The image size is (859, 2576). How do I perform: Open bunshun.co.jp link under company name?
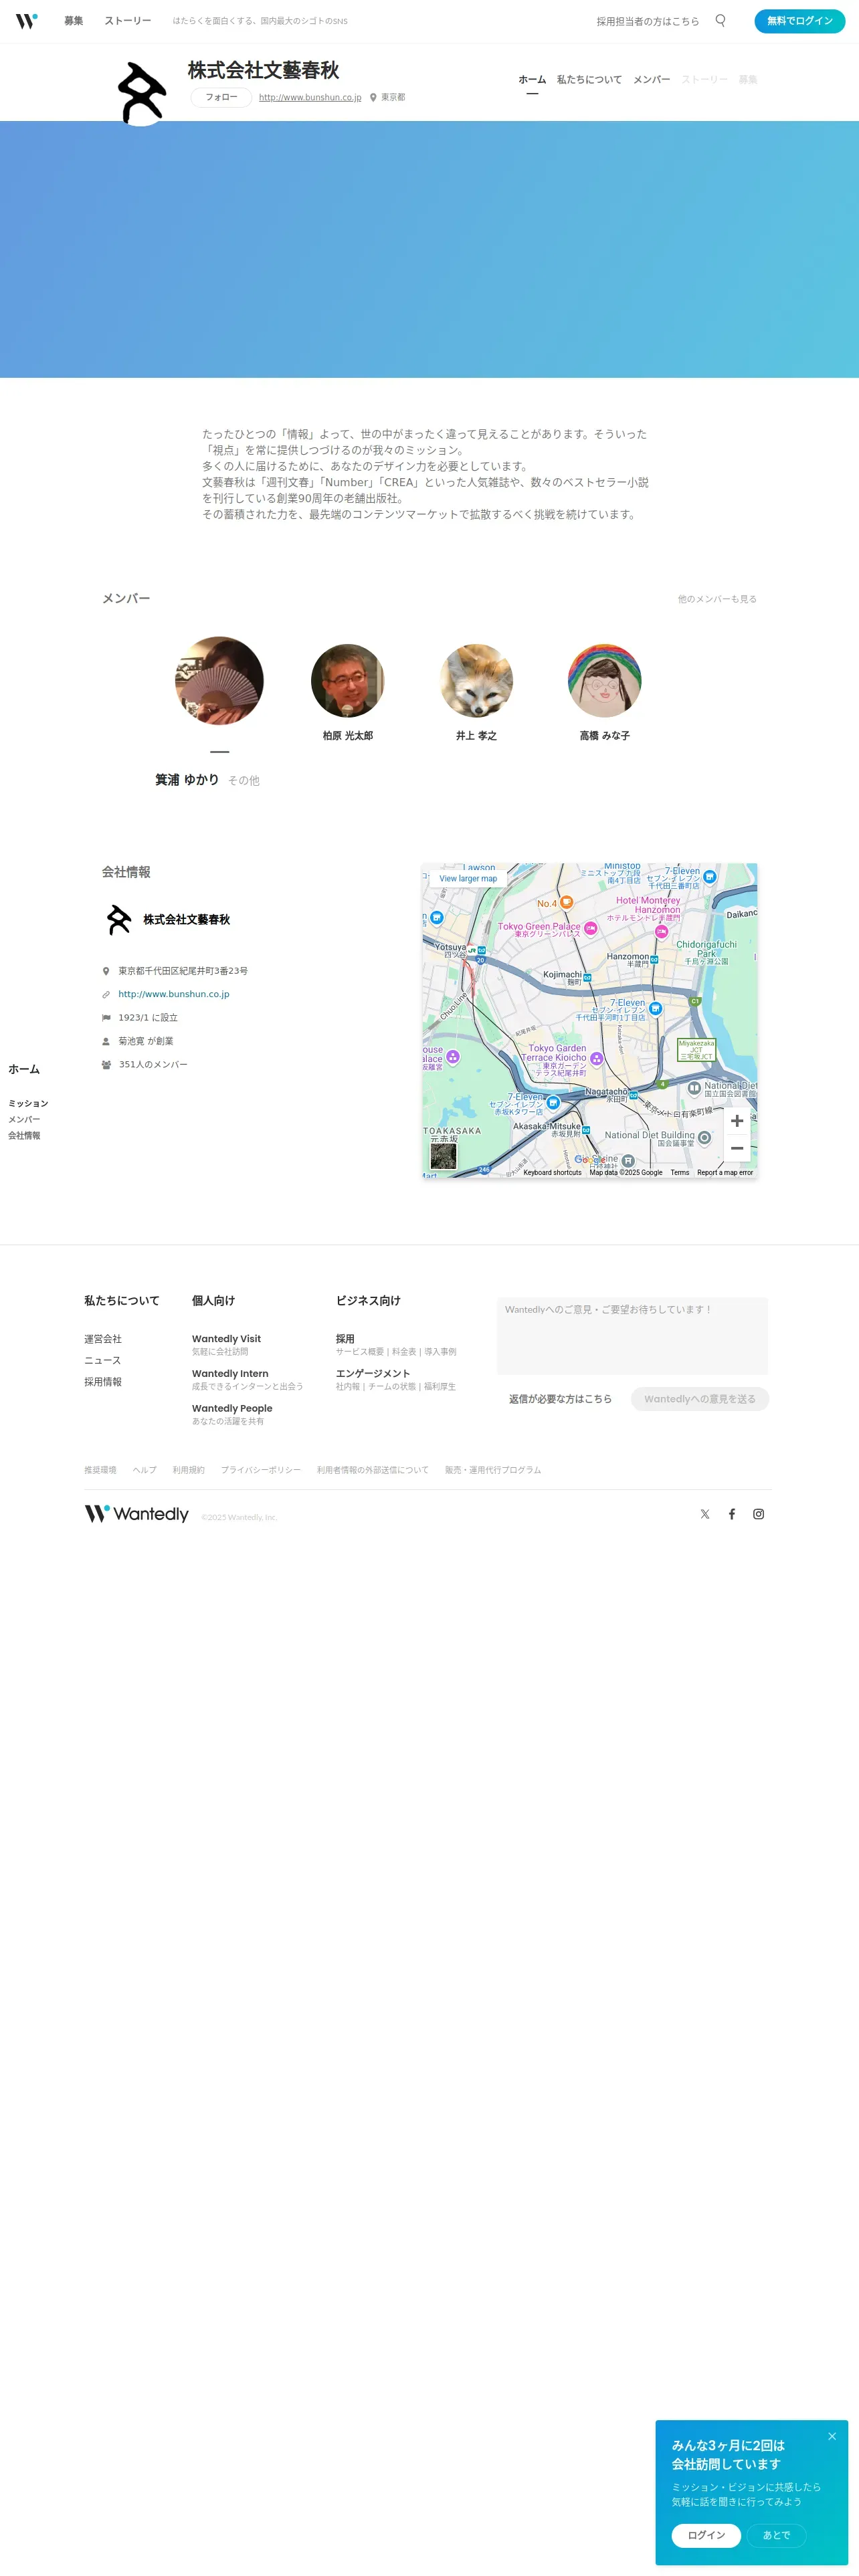pyautogui.click(x=310, y=97)
